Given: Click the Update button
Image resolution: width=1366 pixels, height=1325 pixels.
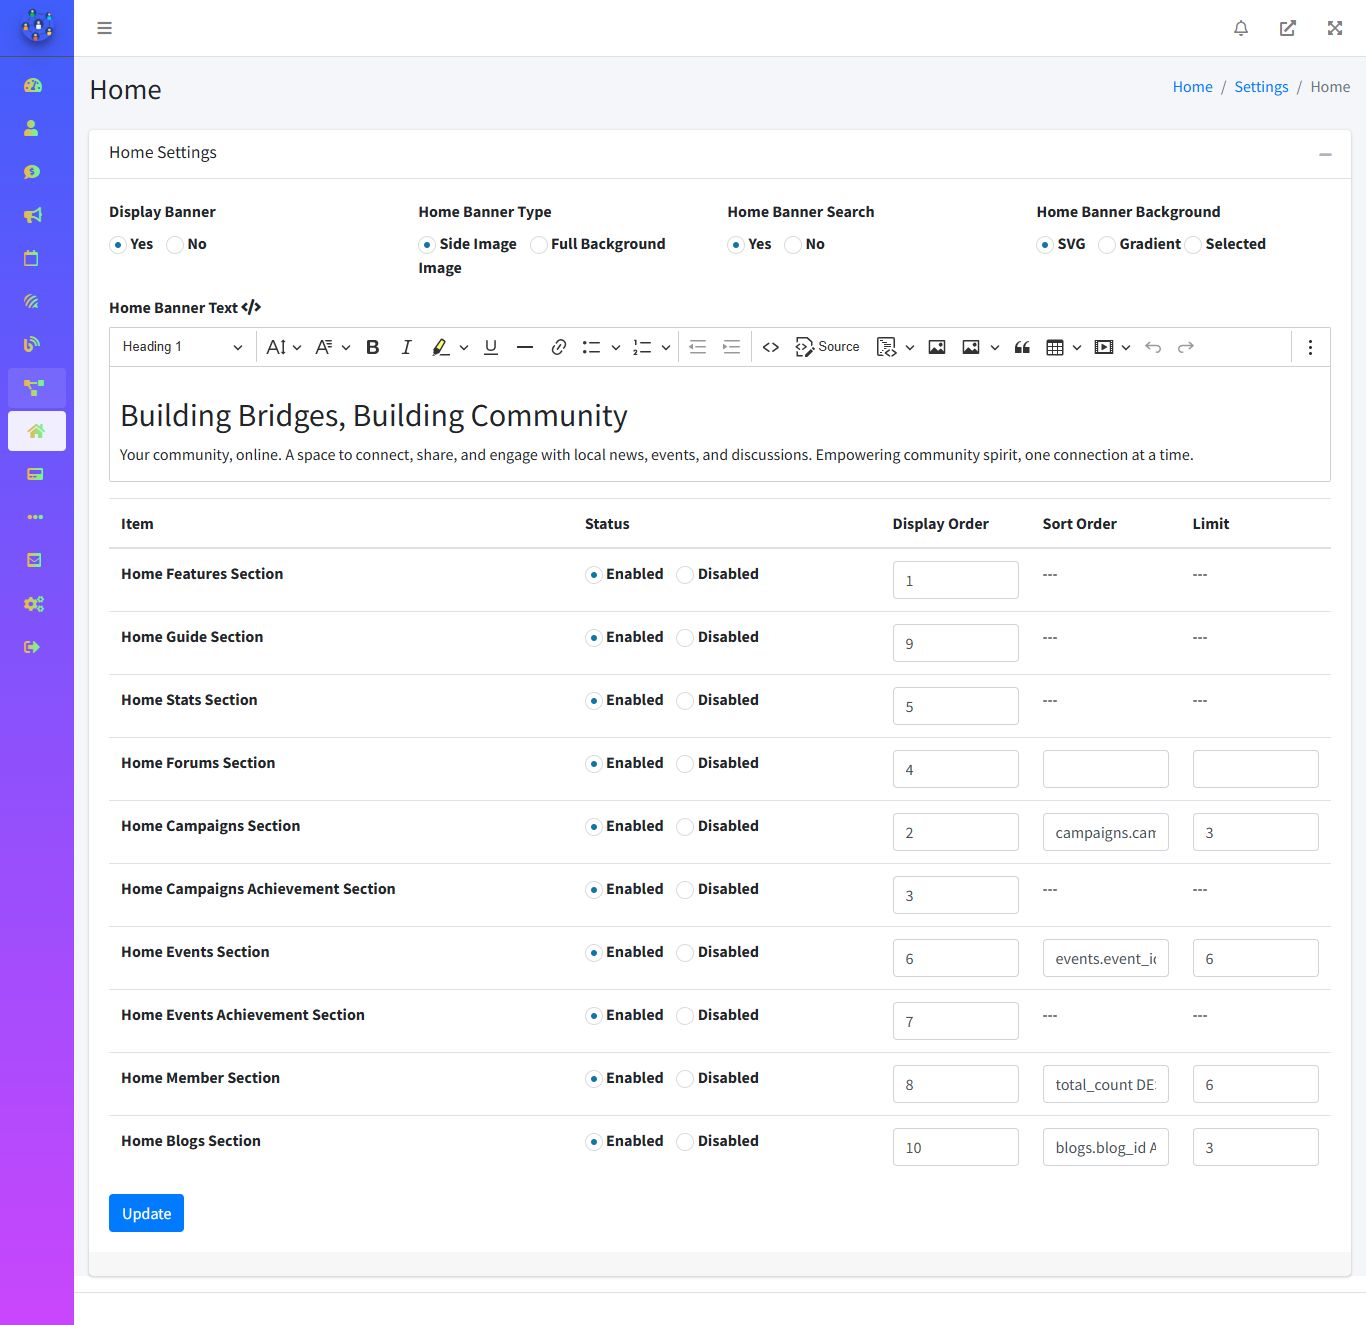Looking at the screenshot, I should (146, 1213).
